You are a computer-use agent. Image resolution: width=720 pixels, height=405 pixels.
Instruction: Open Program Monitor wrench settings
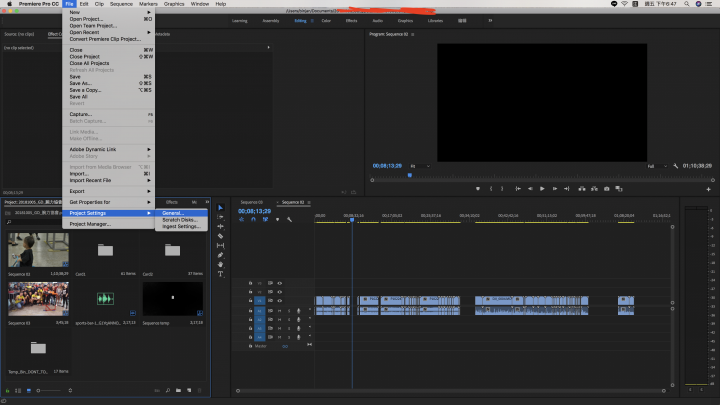[675, 166]
